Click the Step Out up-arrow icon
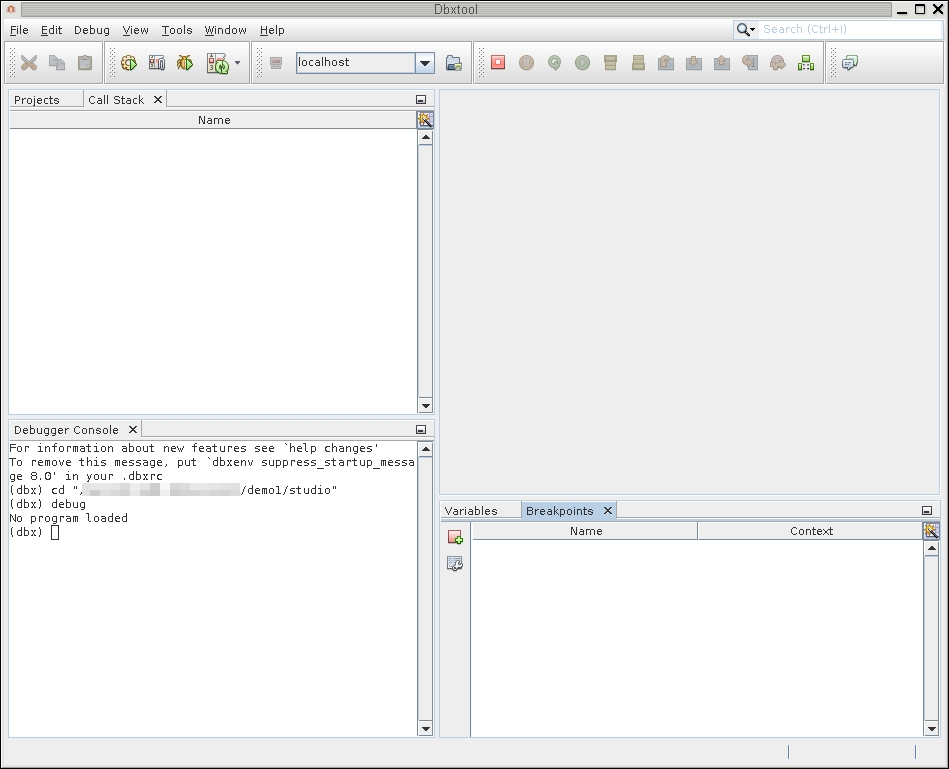 [721, 62]
